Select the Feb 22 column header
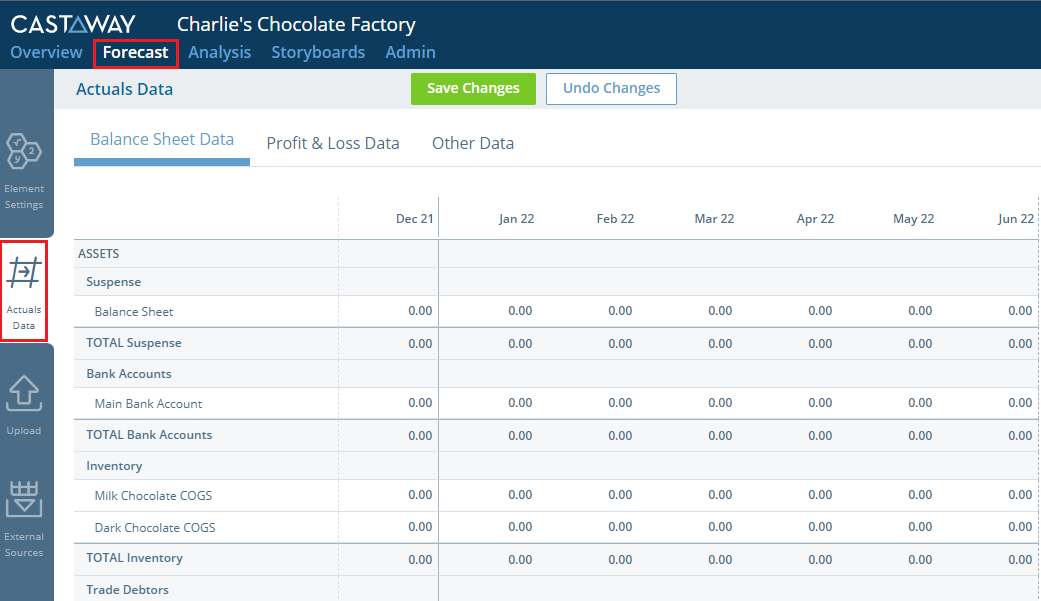1041x601 pixels. [615, 218]
